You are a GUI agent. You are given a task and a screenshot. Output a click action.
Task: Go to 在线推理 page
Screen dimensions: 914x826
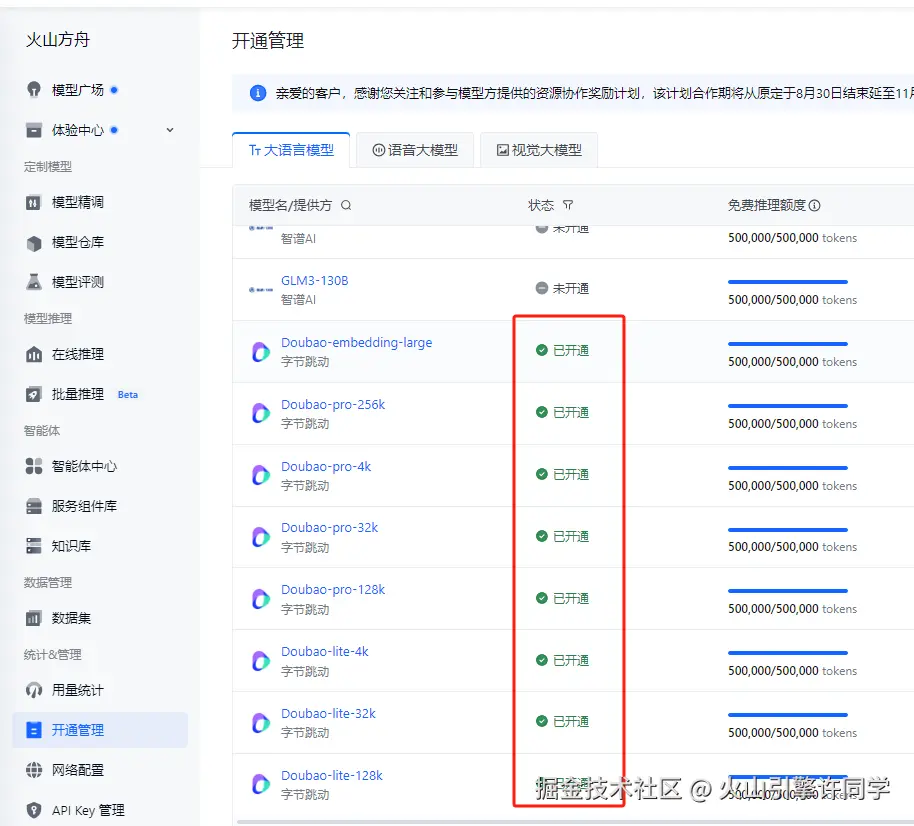click(x=78, y=354)
